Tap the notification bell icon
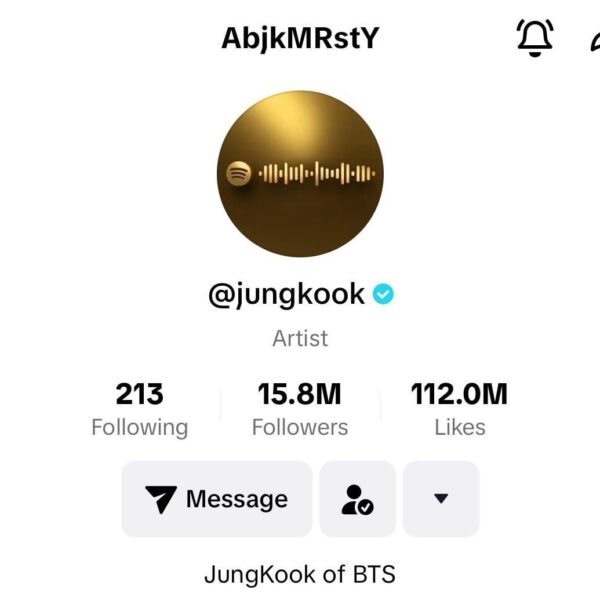 point(535,38)
